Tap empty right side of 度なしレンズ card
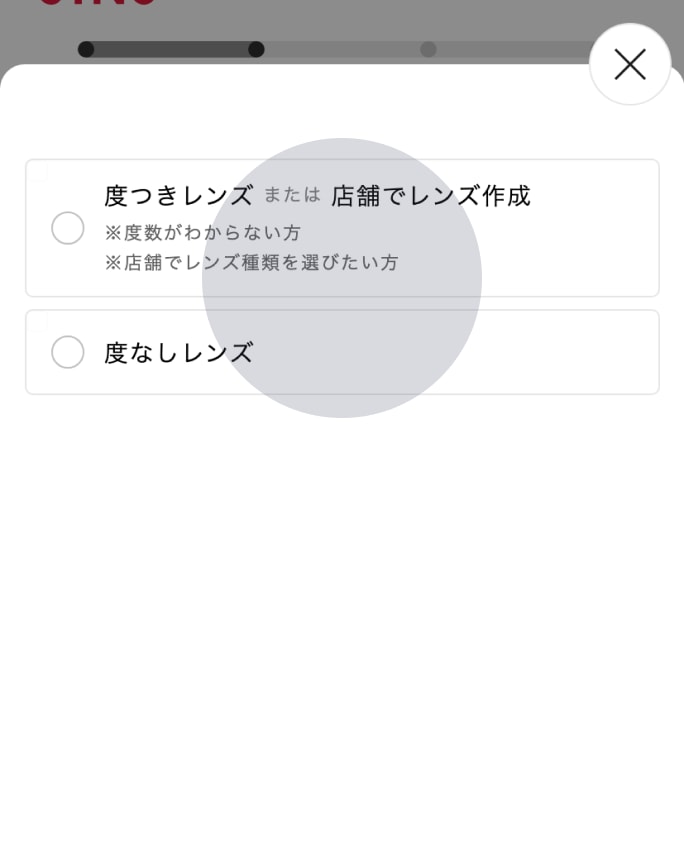Viewport: 684px width, 860px height. 560,352
